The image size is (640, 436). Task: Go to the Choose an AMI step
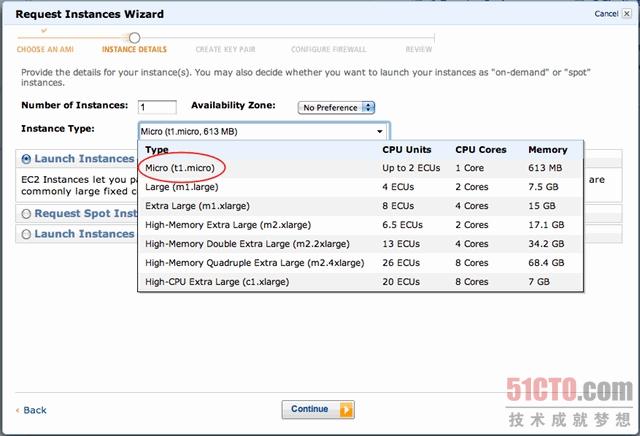click(x=45, y=49)
